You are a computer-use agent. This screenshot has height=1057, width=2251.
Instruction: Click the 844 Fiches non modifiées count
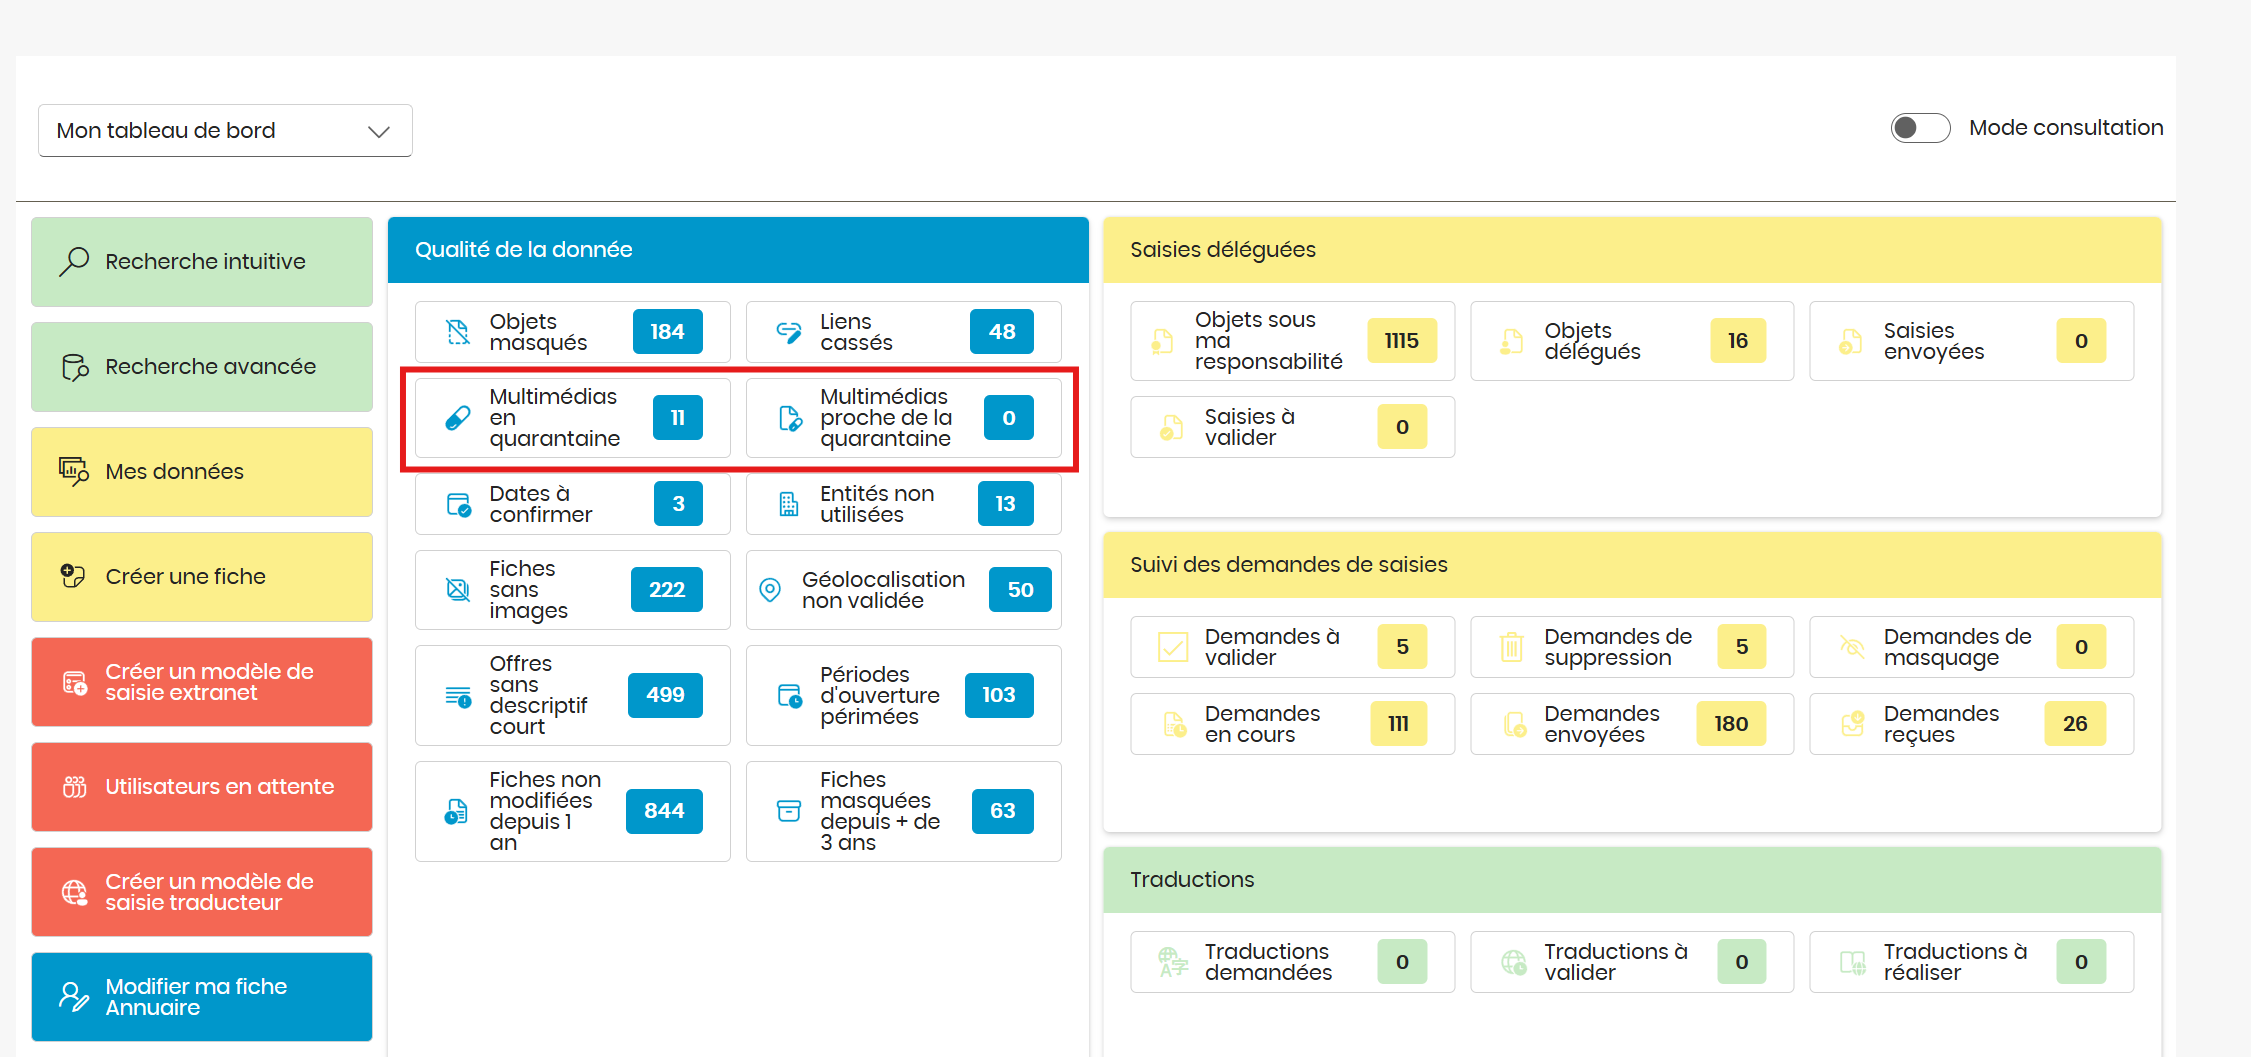point(664,811)
